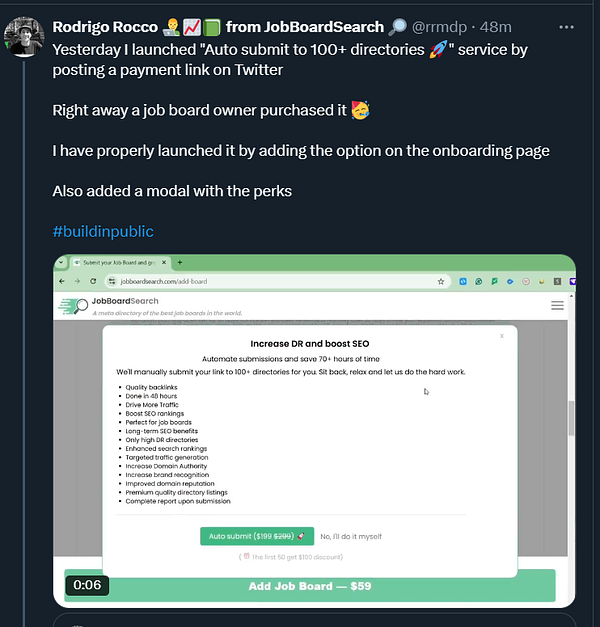The image size is (600, 627).
Task: Open a new browser tab
Action: pyautogui.click(x=179, y=262)
